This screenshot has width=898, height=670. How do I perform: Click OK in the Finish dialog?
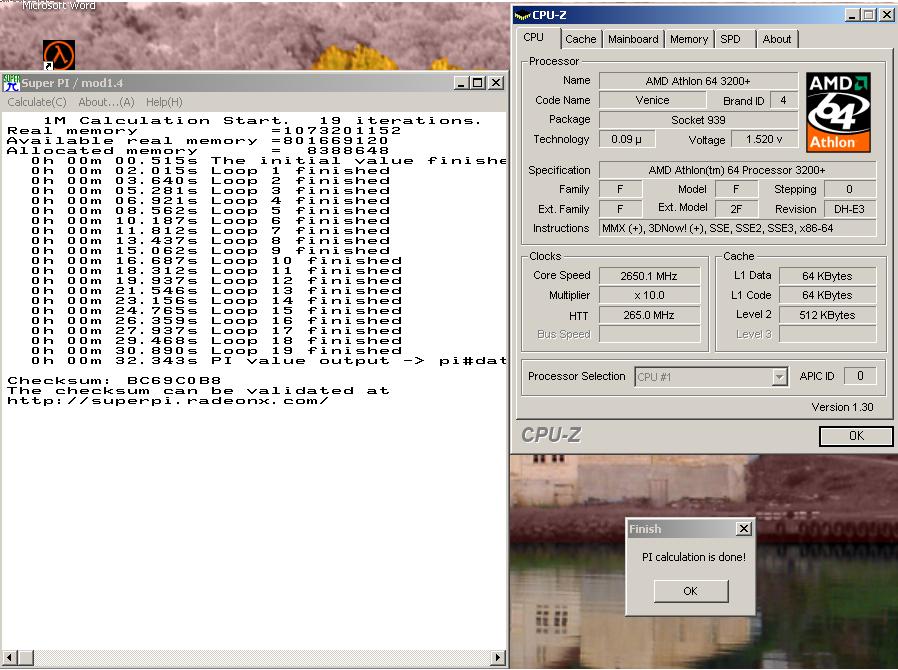691,591
